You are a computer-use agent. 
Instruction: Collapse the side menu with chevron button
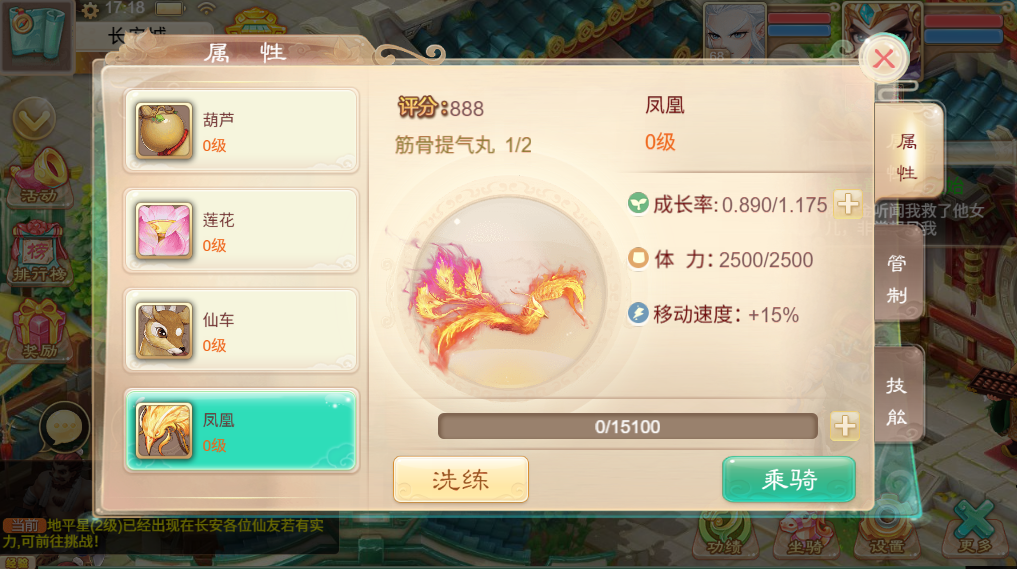coord(34,118)
